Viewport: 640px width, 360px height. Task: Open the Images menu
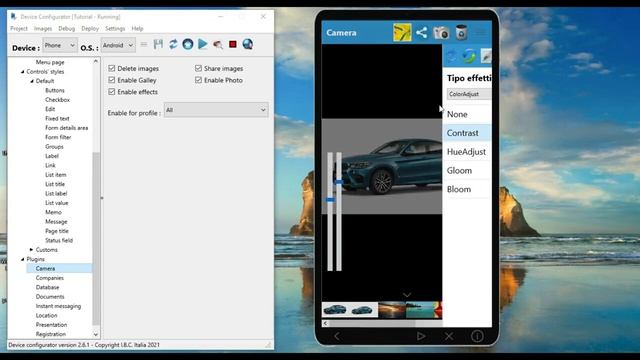pyautogui.click(x=43, y=29)
